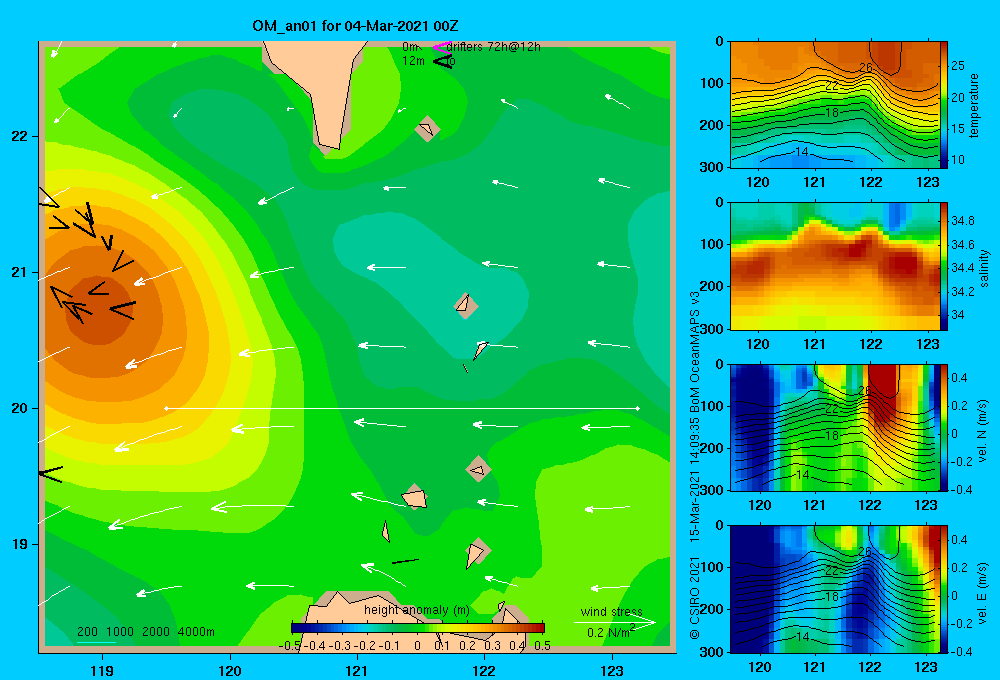Image resolution: width=1000 pixels, height=680 pixels.
Task: Click the title 'OM_an01 for 04-Mar-2021 00Z'
Action: pyautogui.click(x=355, y=26)
